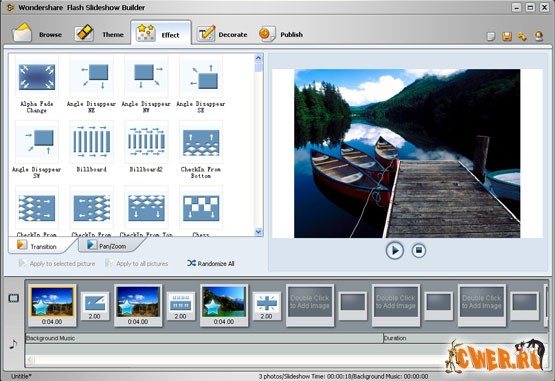555x381 pixels.
Task: Click Apply to all pictures
Action: (x=137, y=263)
